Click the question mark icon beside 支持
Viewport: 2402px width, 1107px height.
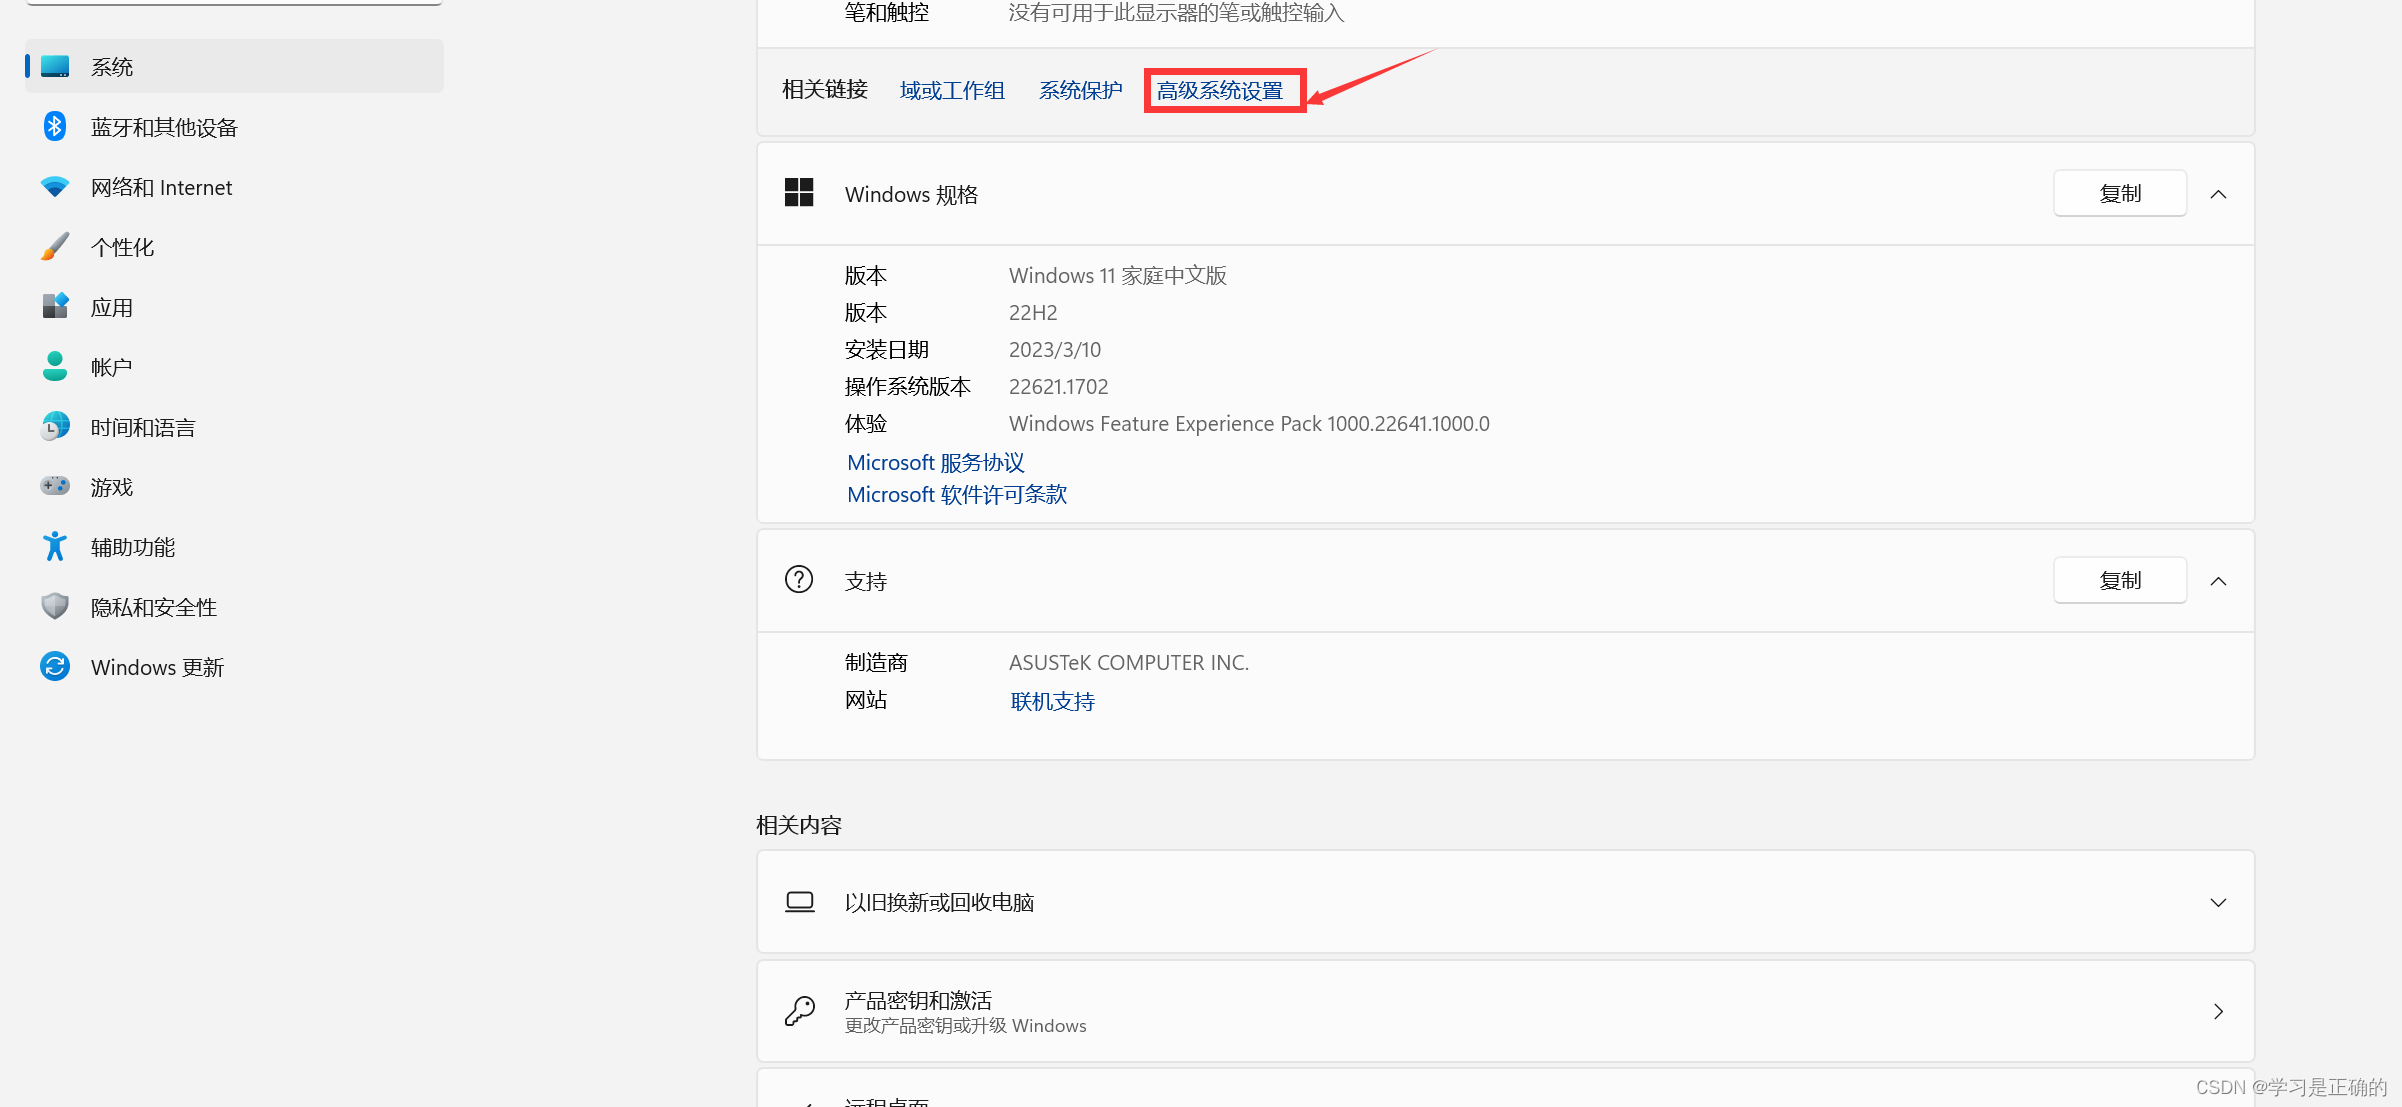(x=799, y=580)
